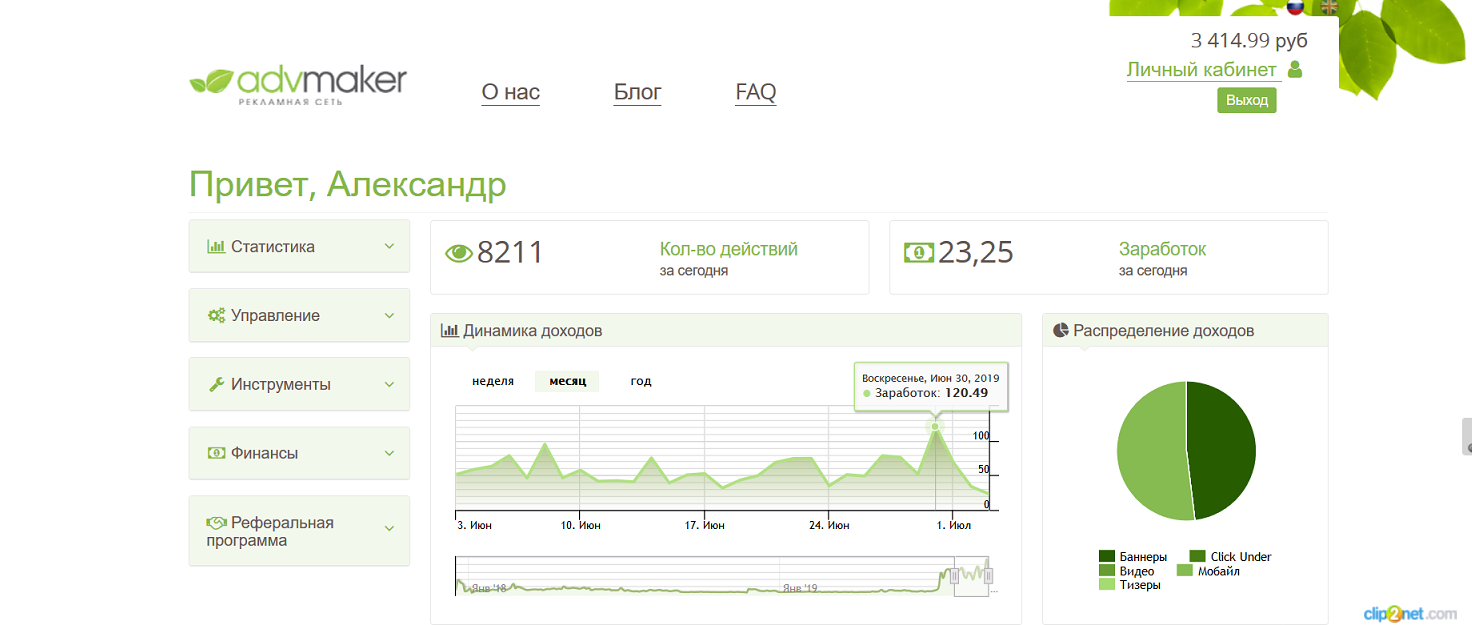Screen dimensions: 1472x625
Task: Open the Личный кабинет link
Action: click(x=1202, y=70)
